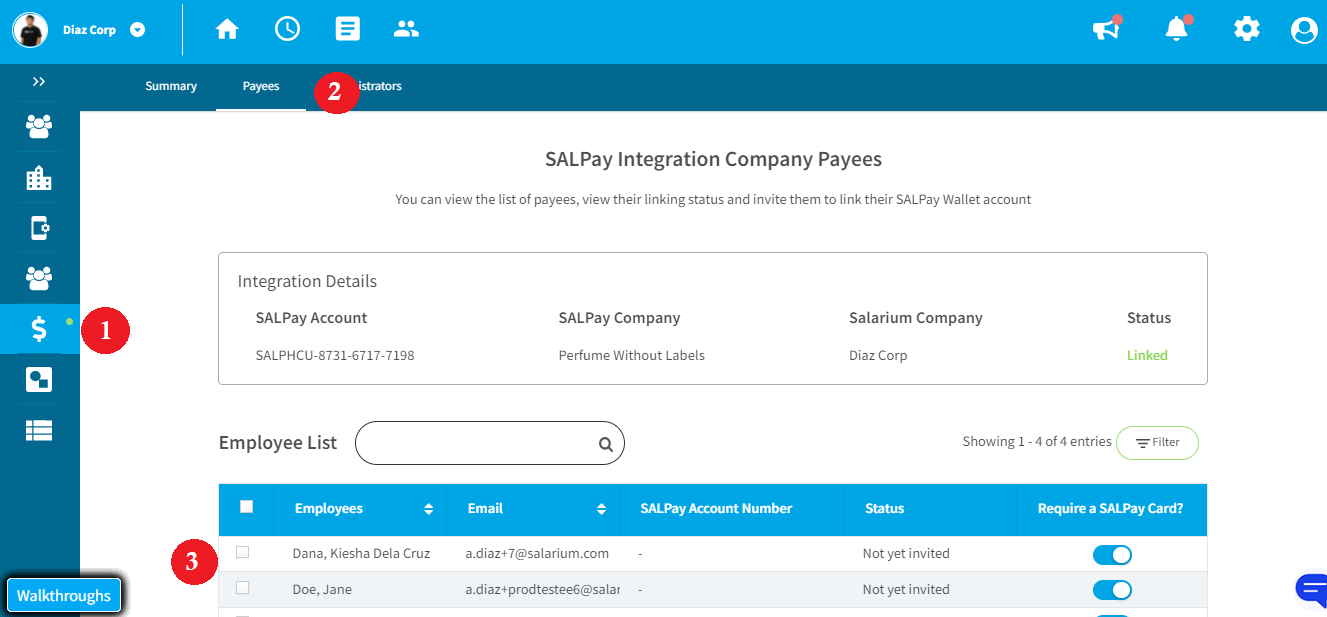
Task: Open the first people-group sidebar icon
Action: [39, 126]
